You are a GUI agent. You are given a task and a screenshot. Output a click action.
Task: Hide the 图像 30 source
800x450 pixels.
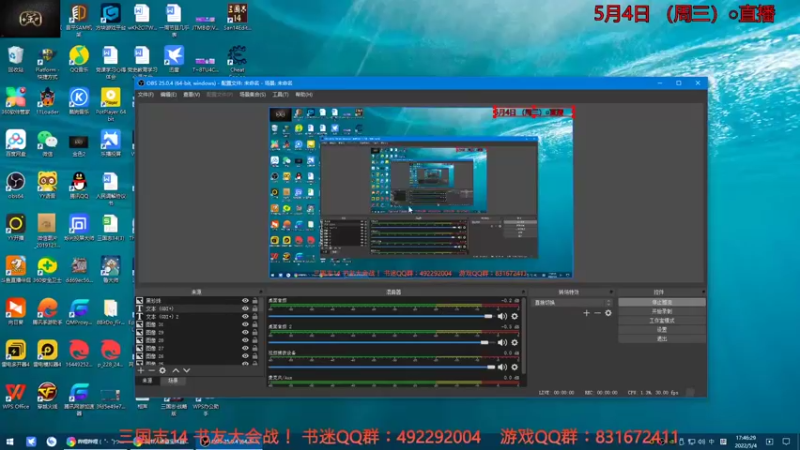tap(245, 324)
